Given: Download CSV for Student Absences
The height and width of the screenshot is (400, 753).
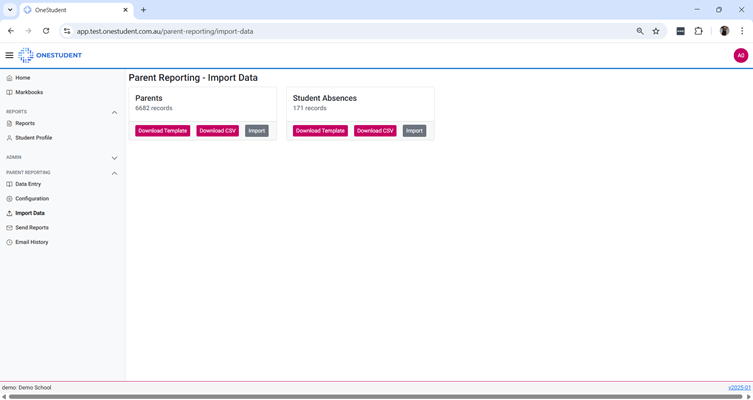Looking at the screenshot, I should click(x=375, y=131).
